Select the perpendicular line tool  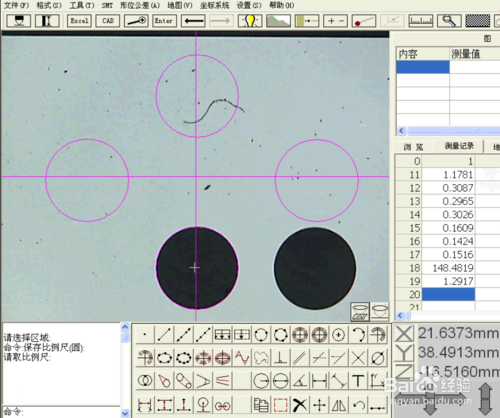[281, 358]
